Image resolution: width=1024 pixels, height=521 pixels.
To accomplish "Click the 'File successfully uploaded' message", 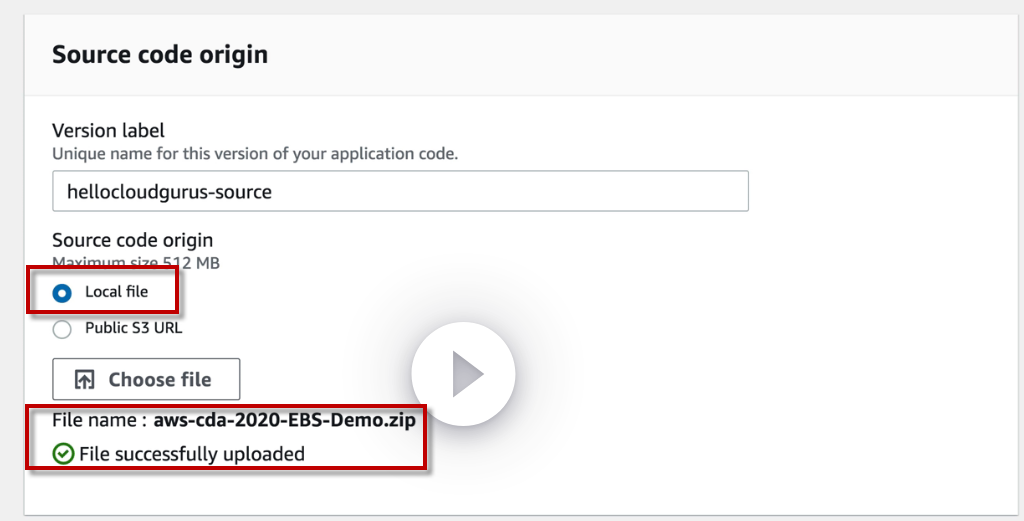I will point(192,454).
